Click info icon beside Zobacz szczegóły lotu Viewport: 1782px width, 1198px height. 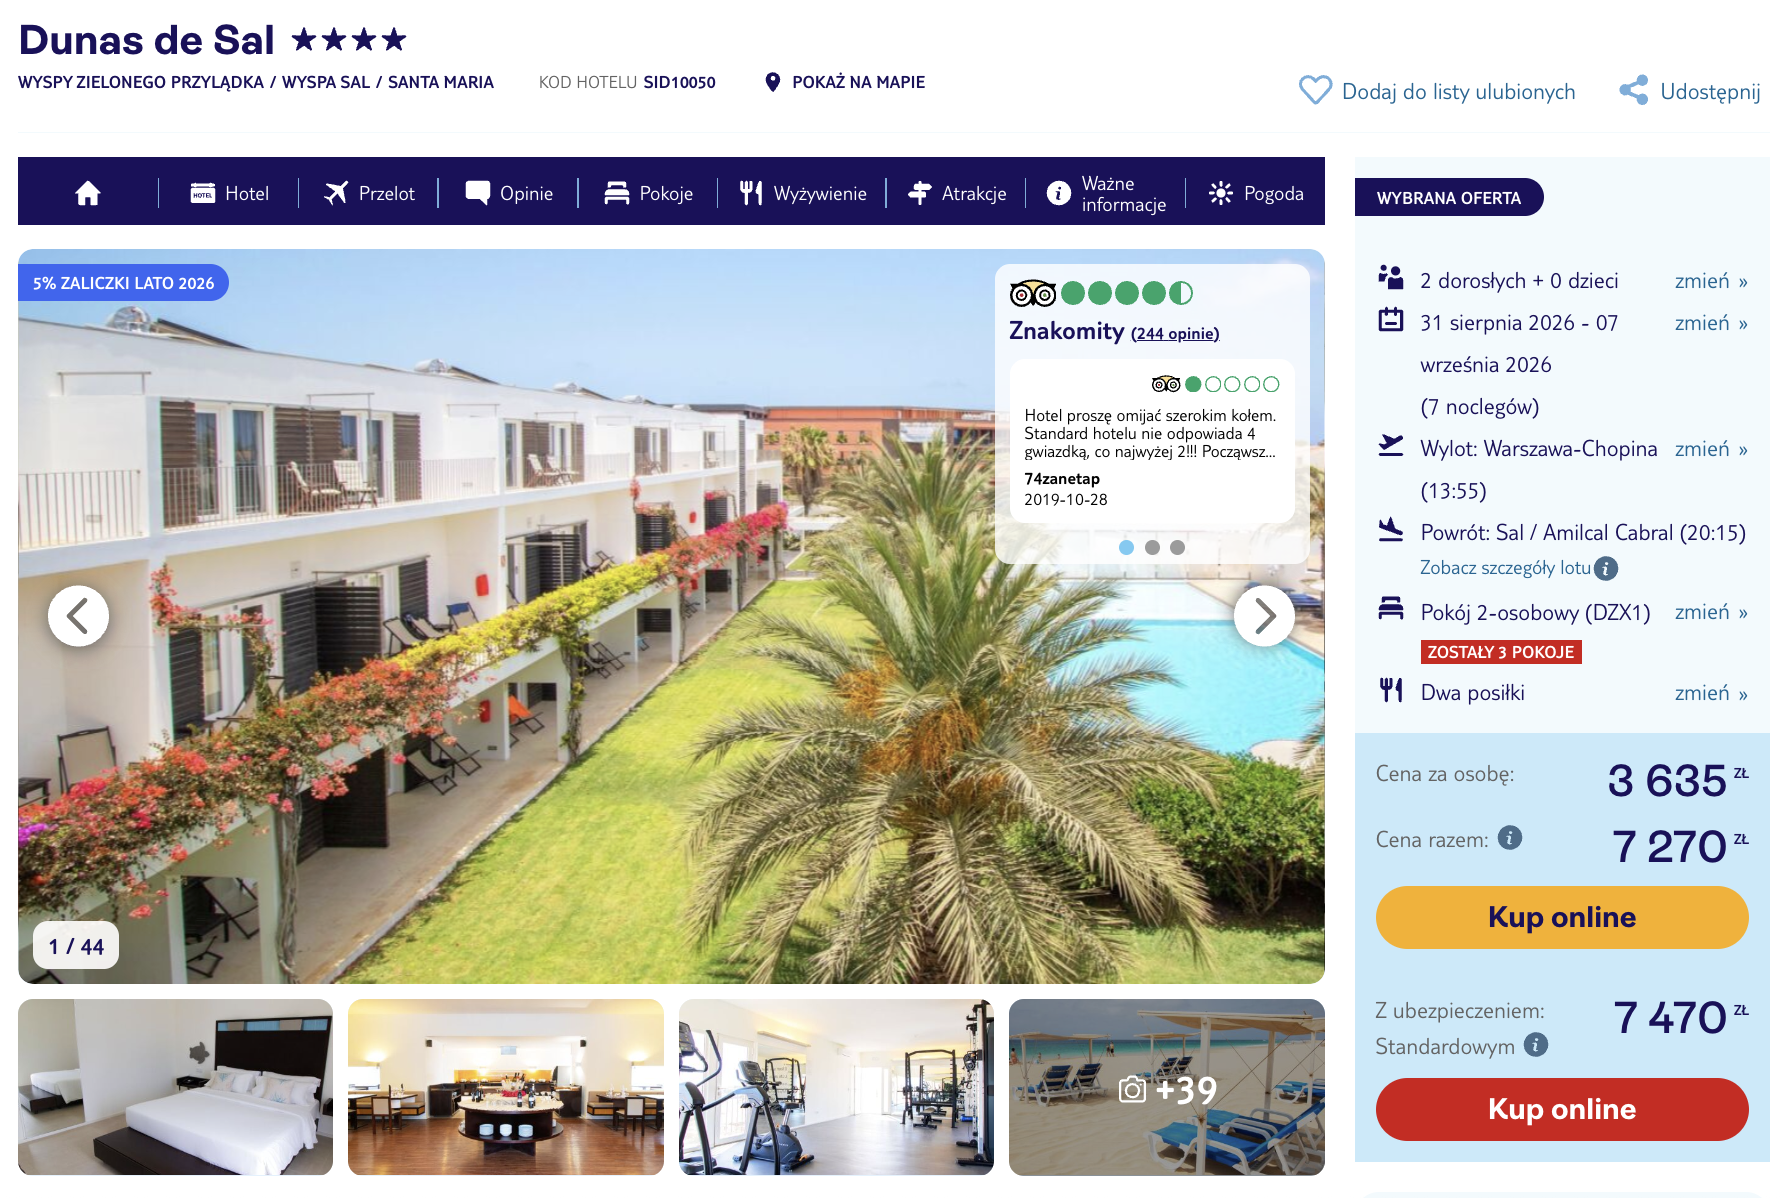click(x=1606, y=568)
